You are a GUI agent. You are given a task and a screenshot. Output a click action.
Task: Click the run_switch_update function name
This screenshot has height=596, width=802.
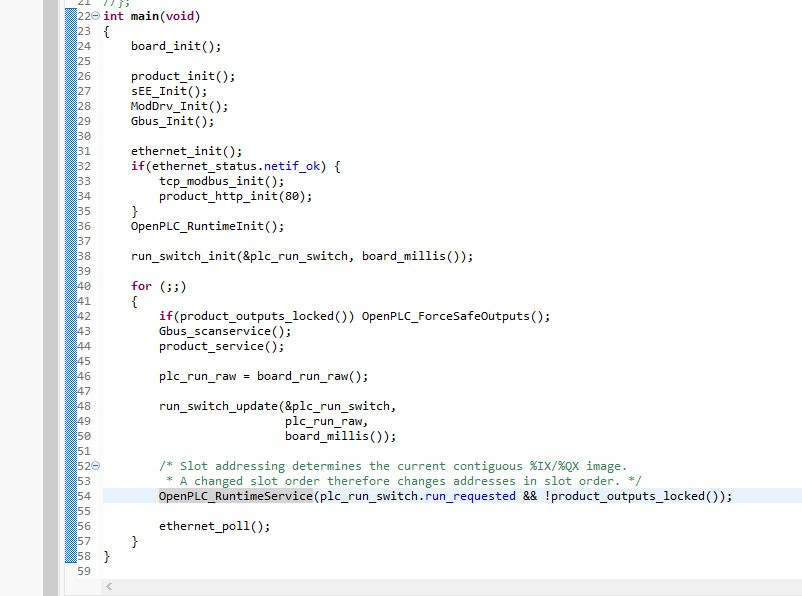(218, 406)
